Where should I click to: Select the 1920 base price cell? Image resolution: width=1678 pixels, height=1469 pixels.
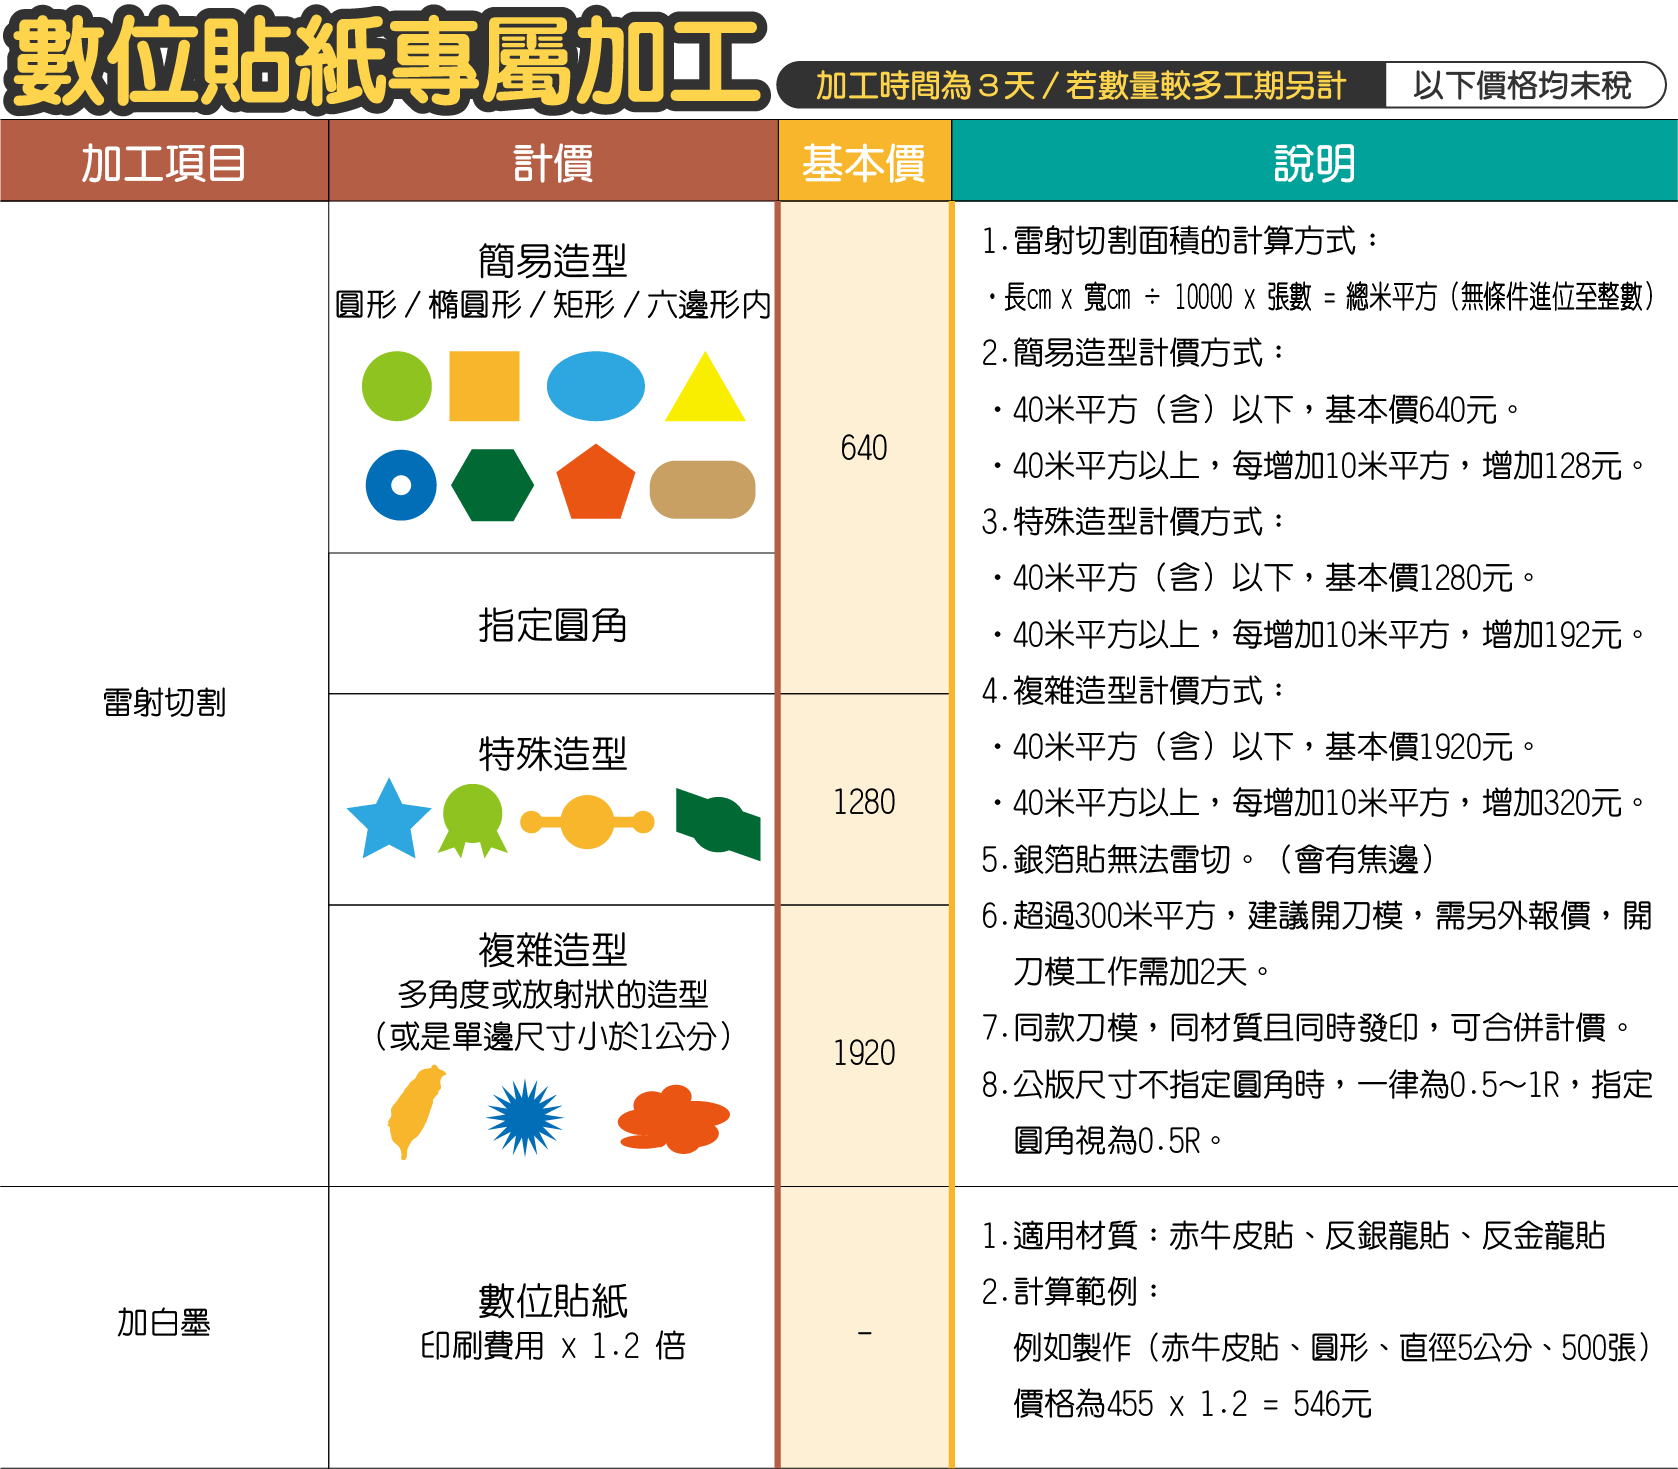[x=864, y=1052]
